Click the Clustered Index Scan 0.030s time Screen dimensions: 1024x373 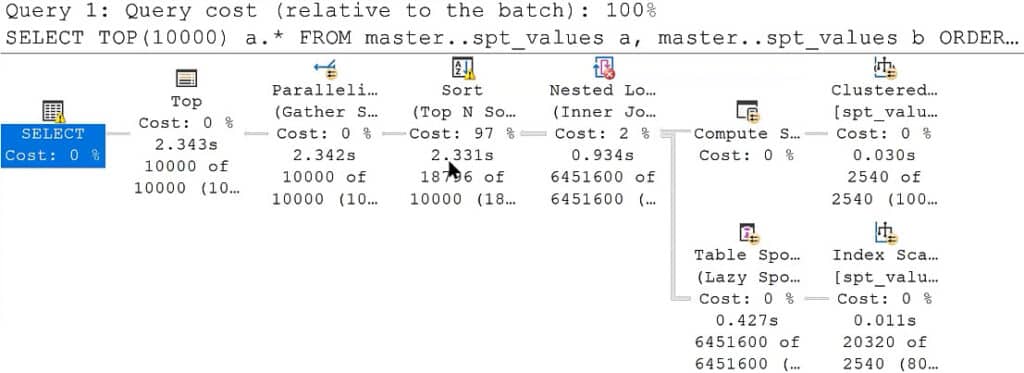[884, 155]
